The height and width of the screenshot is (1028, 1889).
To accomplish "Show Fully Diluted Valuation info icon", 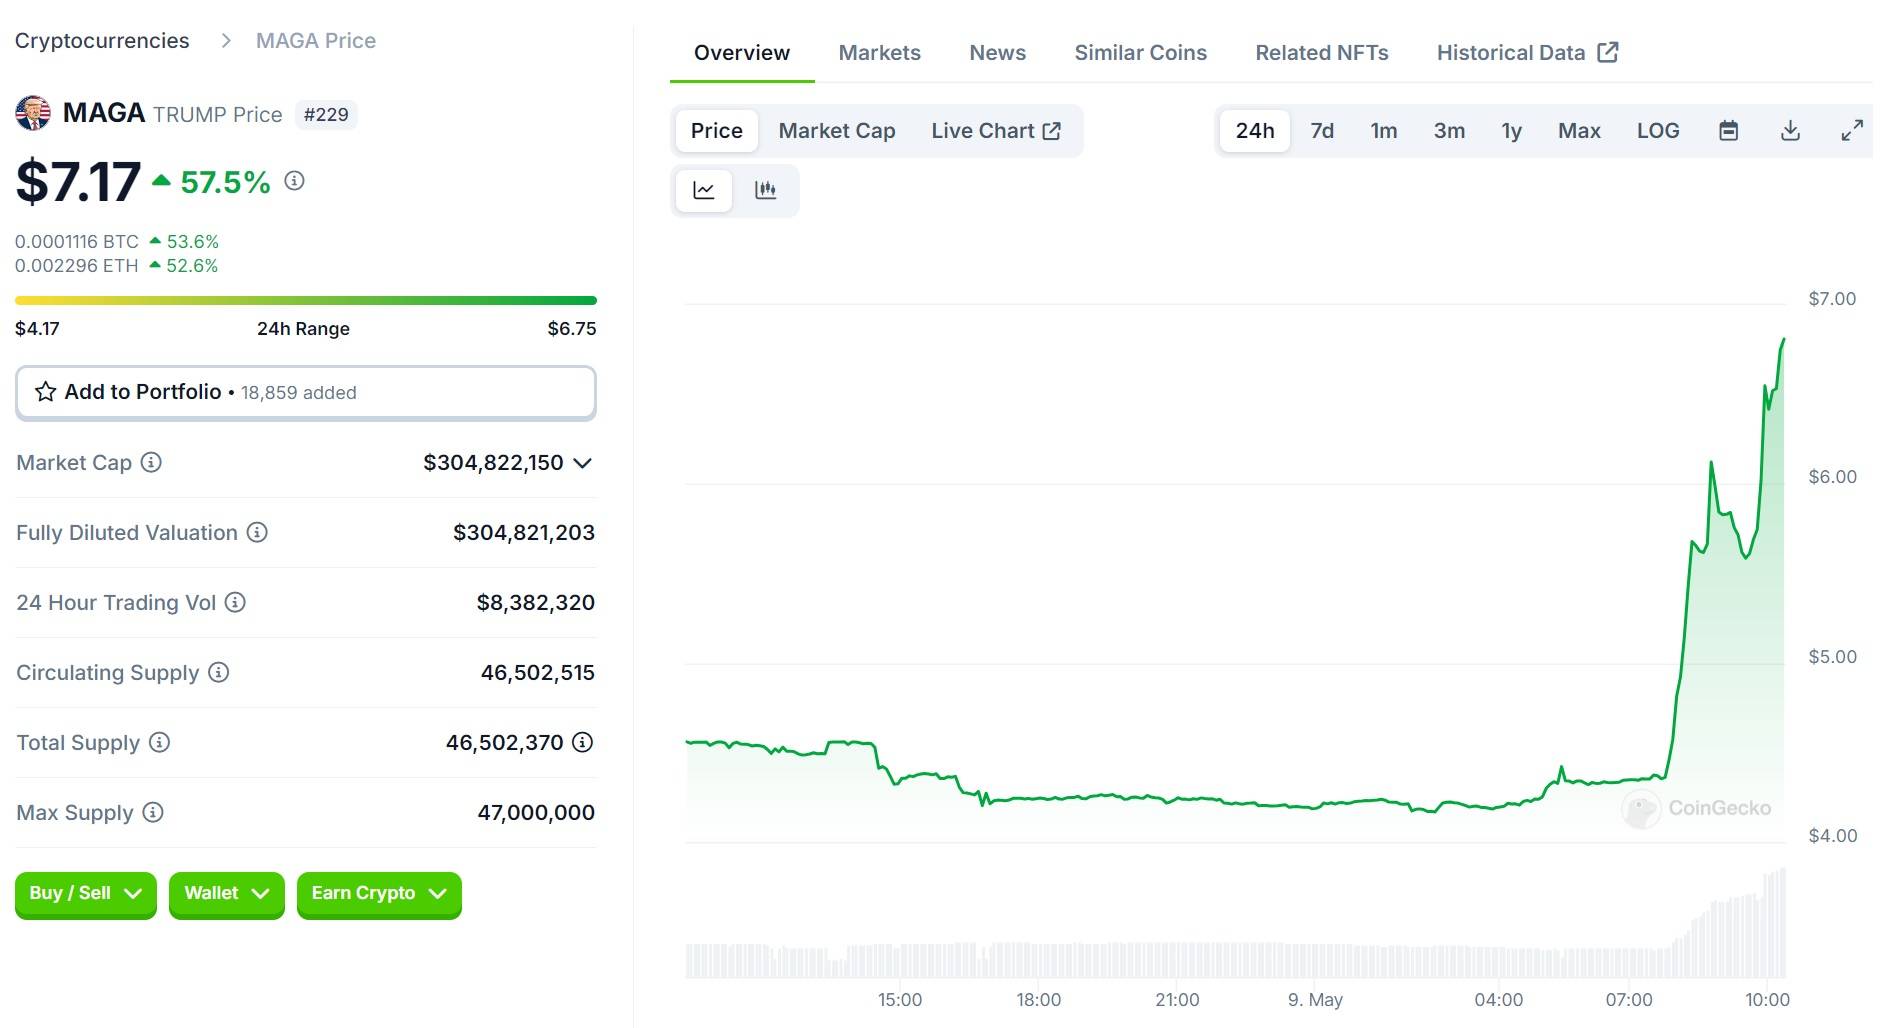I will coord(257,532).
